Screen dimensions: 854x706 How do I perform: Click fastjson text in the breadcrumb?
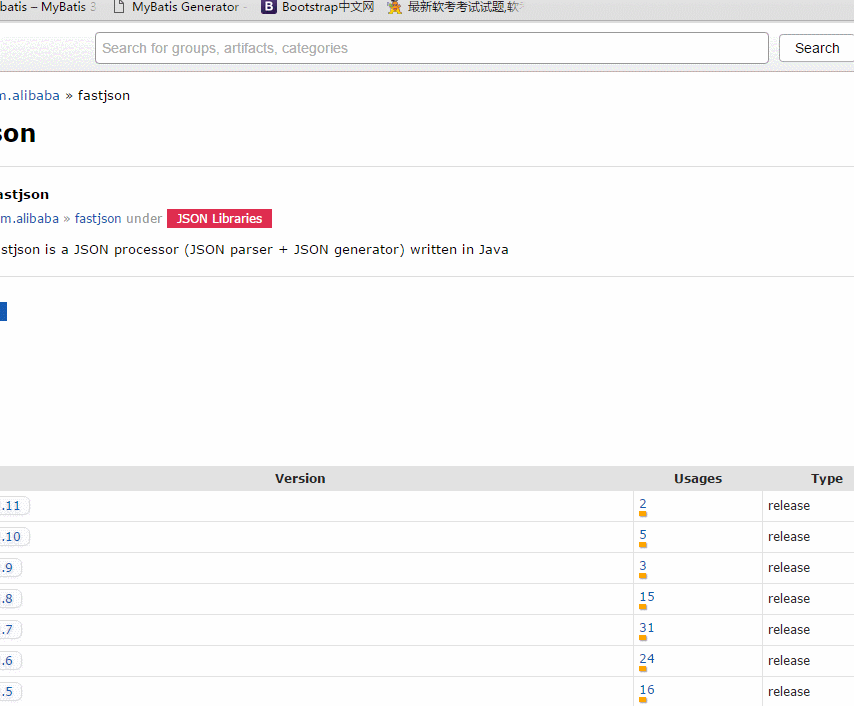pyautogui.click(x=103, y=95)
